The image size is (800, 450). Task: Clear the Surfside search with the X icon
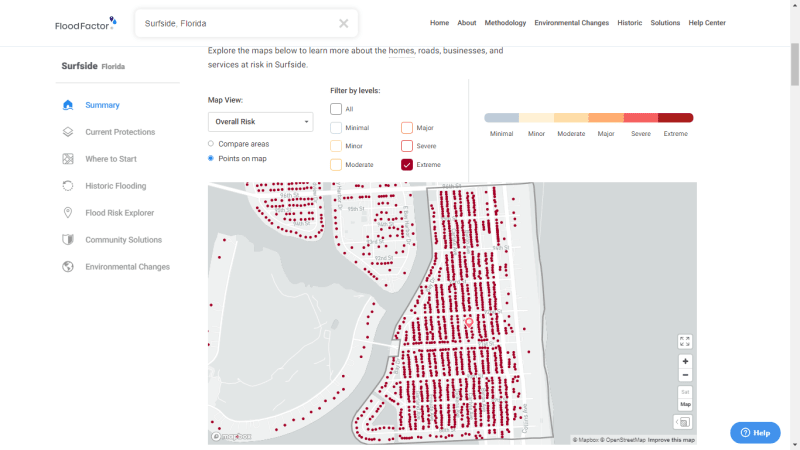point(343,23)
